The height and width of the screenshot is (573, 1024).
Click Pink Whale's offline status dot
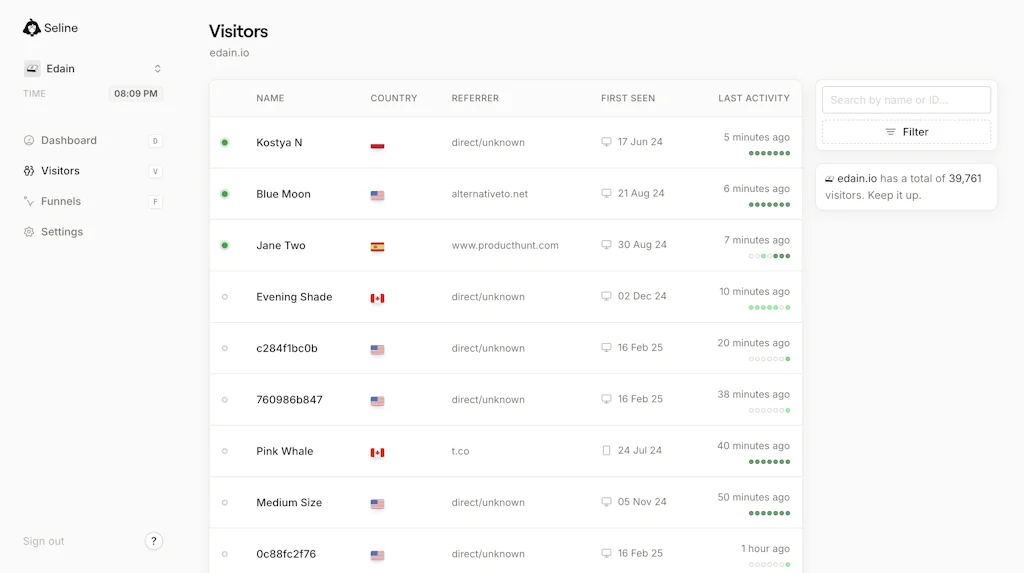point(225,451)
